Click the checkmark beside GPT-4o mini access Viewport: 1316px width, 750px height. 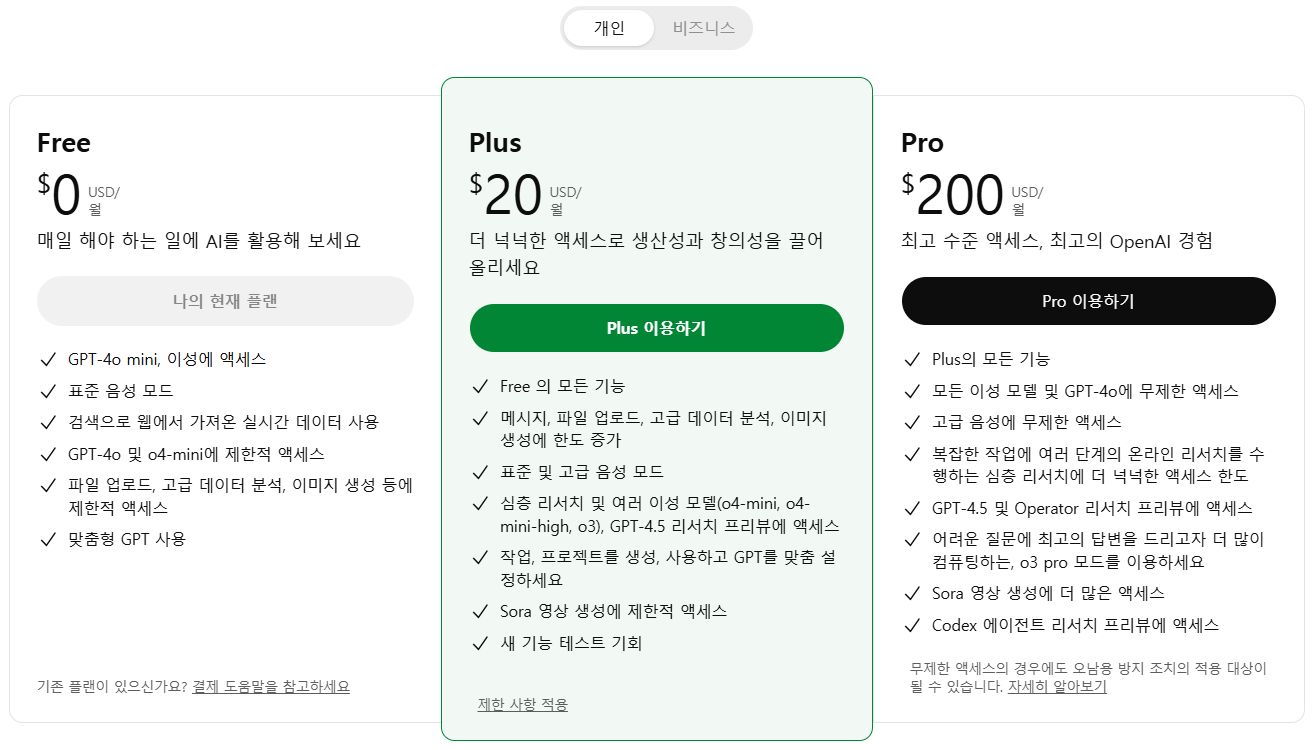(x=48, y=359)
